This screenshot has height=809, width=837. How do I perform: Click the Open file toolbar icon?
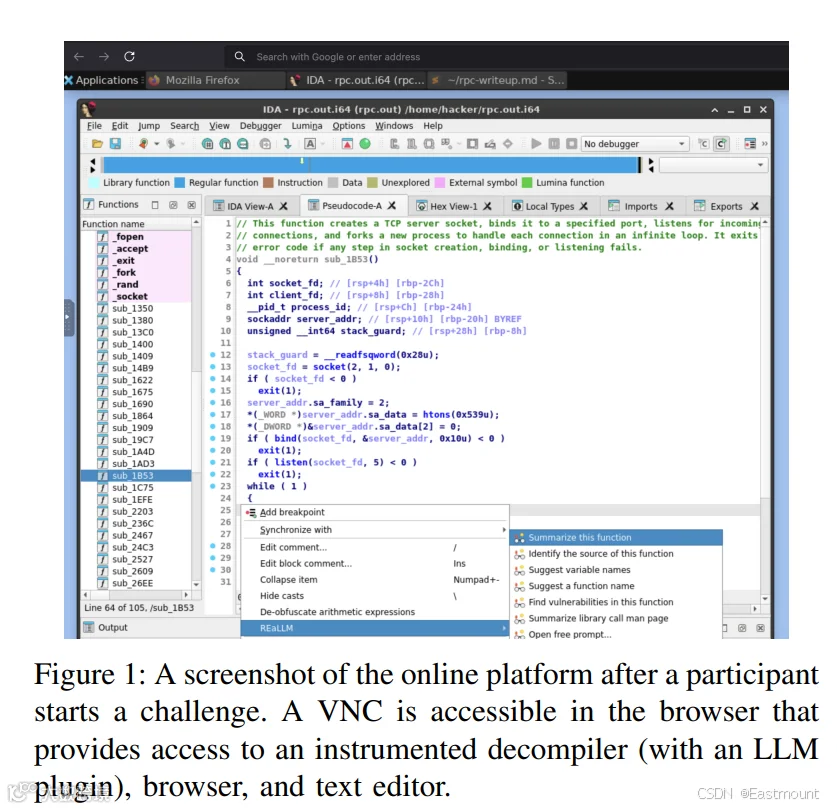[97, 144]
